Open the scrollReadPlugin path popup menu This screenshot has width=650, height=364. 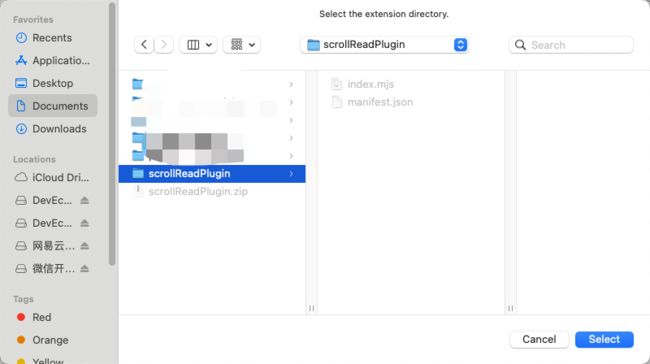[384, 44]
